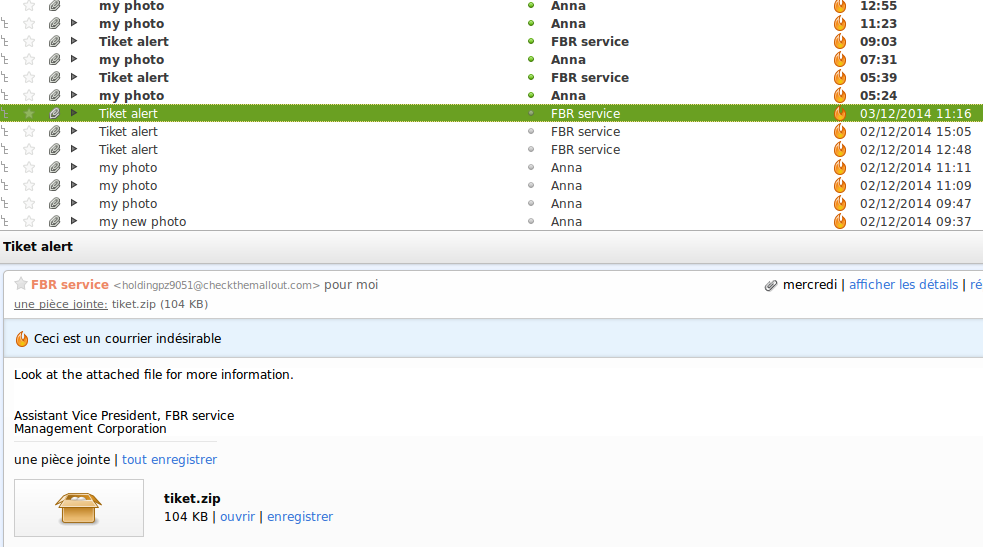The width and height of the screenshot is (983, 547).
Task: Expand thread of 'my photo' 02/12/2014 09:47
Action: [74, 203]
